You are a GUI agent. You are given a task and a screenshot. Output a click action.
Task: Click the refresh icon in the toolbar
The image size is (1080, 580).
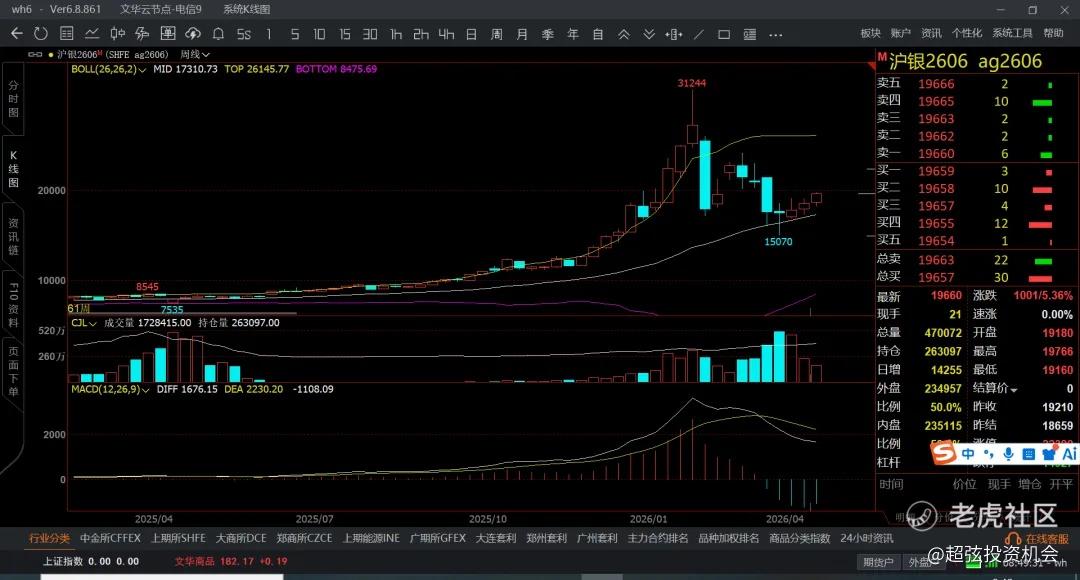pos(41,34)
